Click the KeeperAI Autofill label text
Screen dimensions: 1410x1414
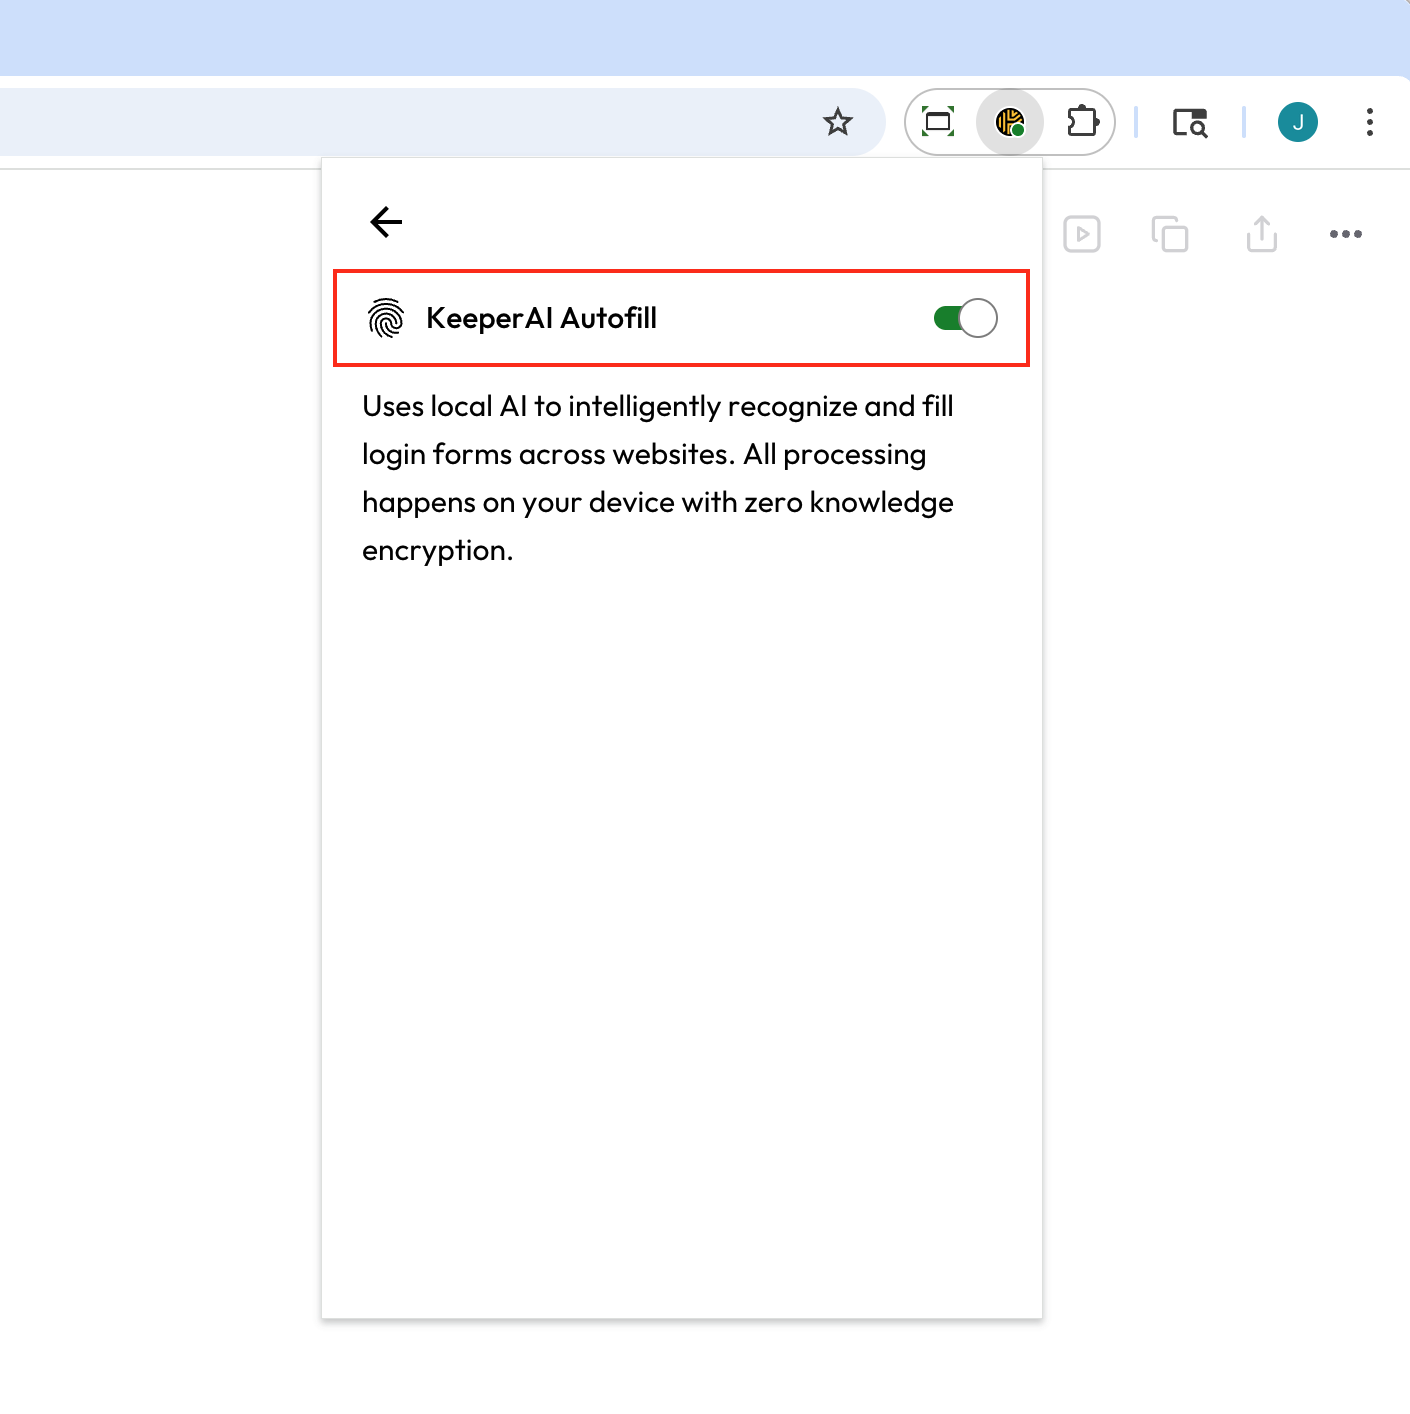pos(541,318)
